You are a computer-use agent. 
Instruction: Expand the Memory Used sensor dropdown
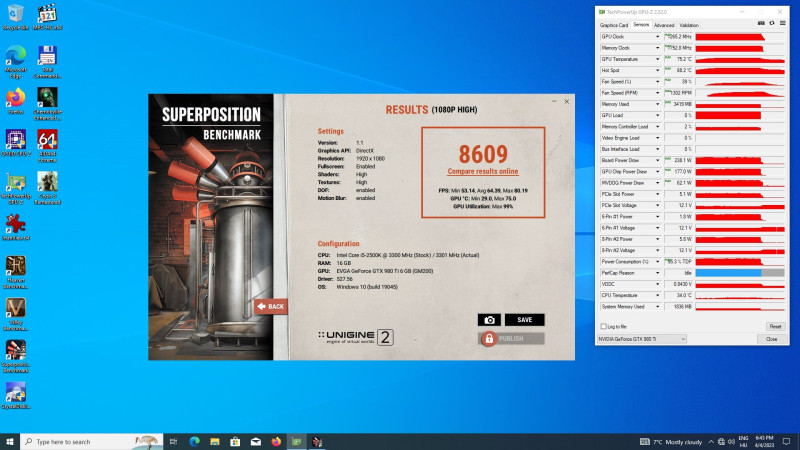(x=657, y=104)
